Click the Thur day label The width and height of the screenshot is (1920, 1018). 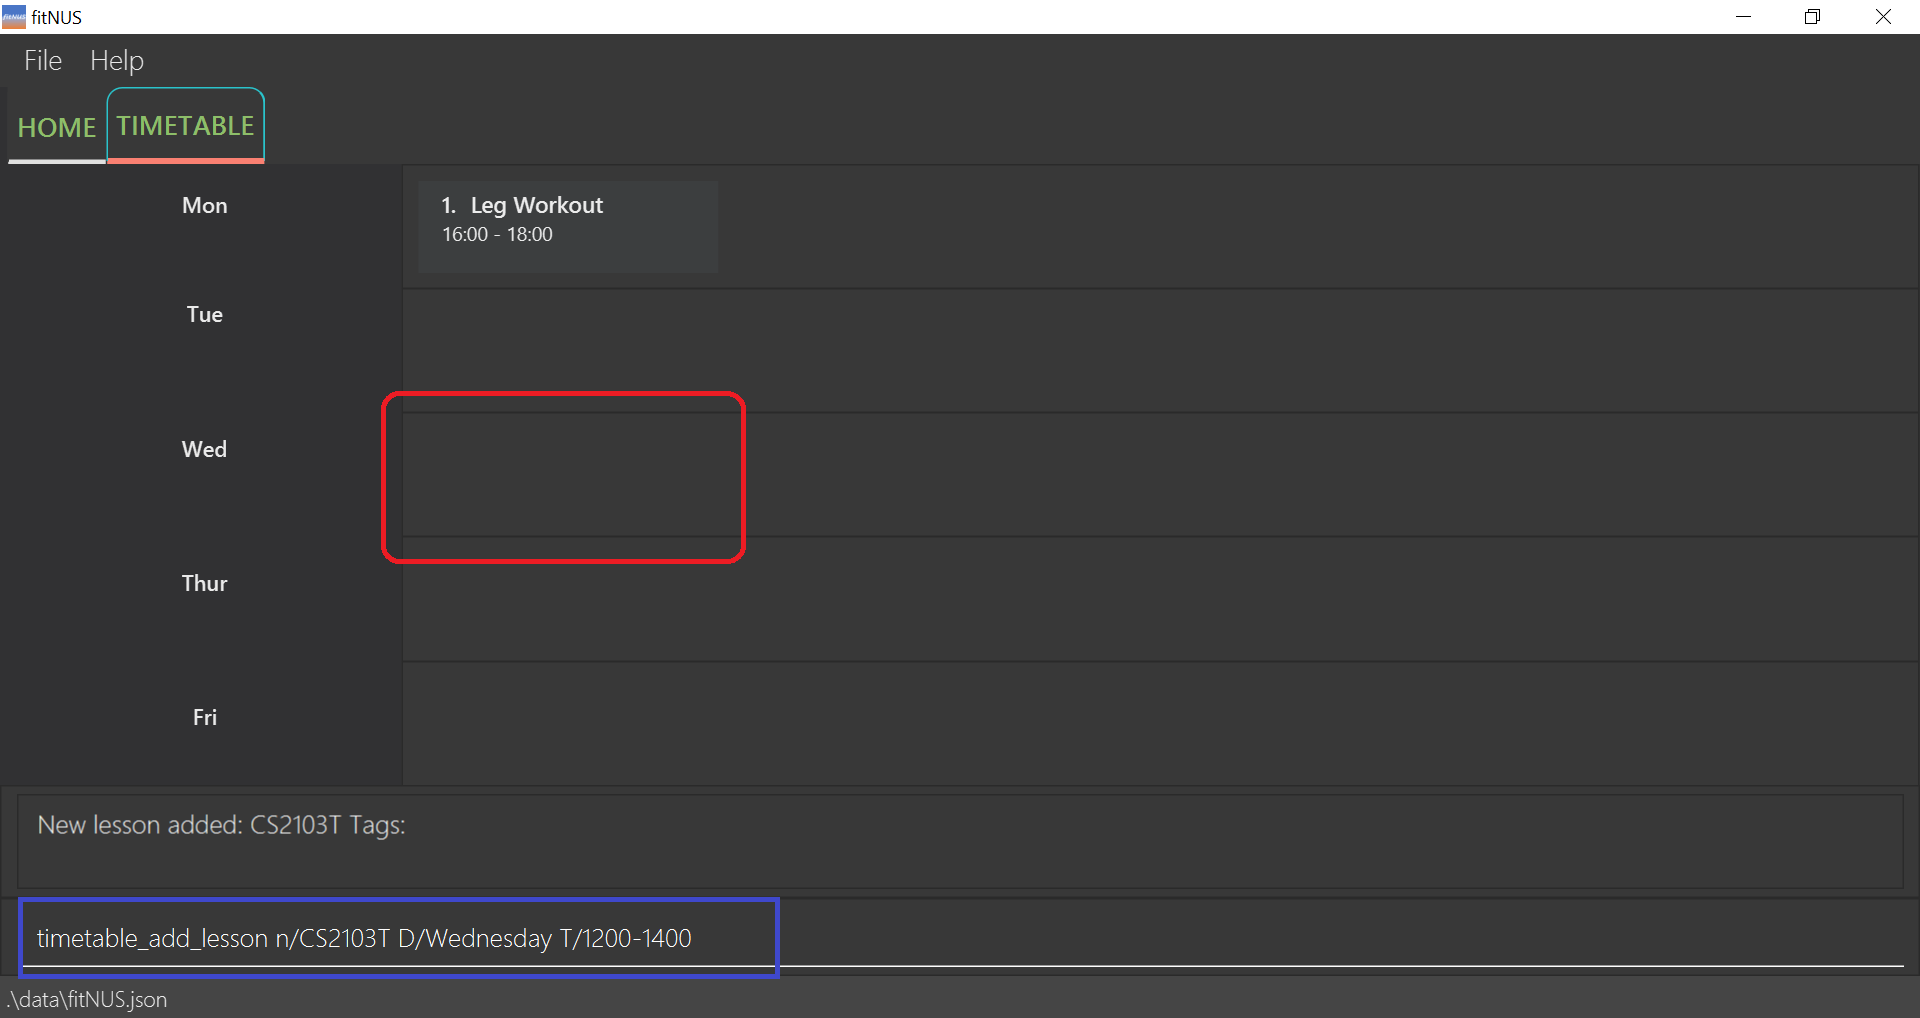click(205, 584)
